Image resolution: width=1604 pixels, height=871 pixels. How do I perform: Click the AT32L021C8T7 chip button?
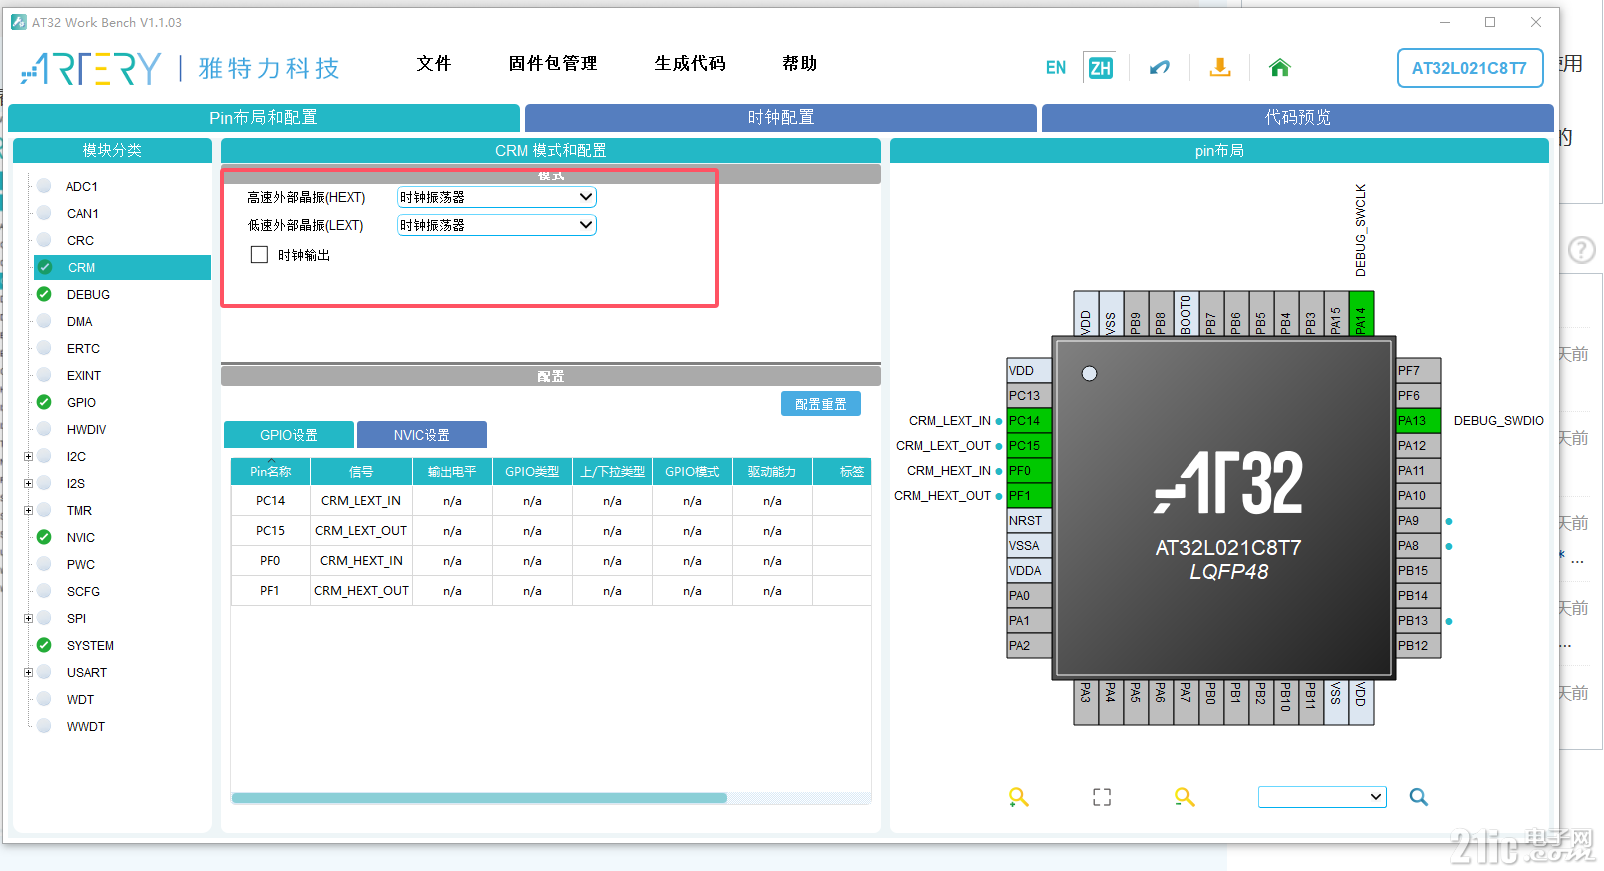(1470, 68)
